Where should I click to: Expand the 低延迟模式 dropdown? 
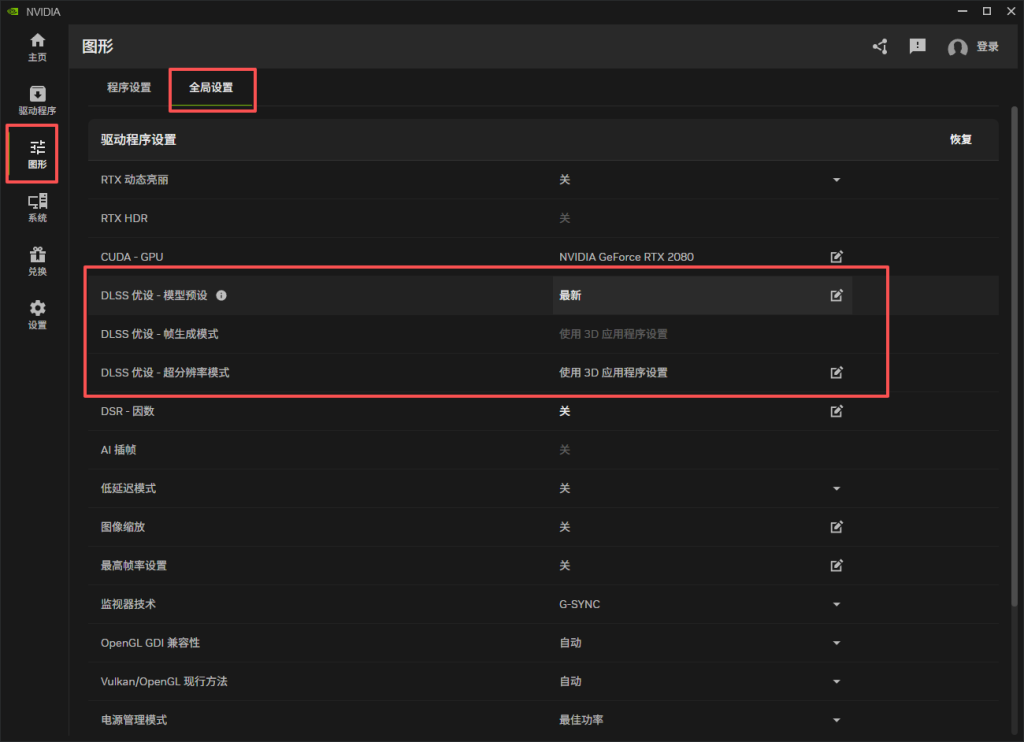click(837, 489)
